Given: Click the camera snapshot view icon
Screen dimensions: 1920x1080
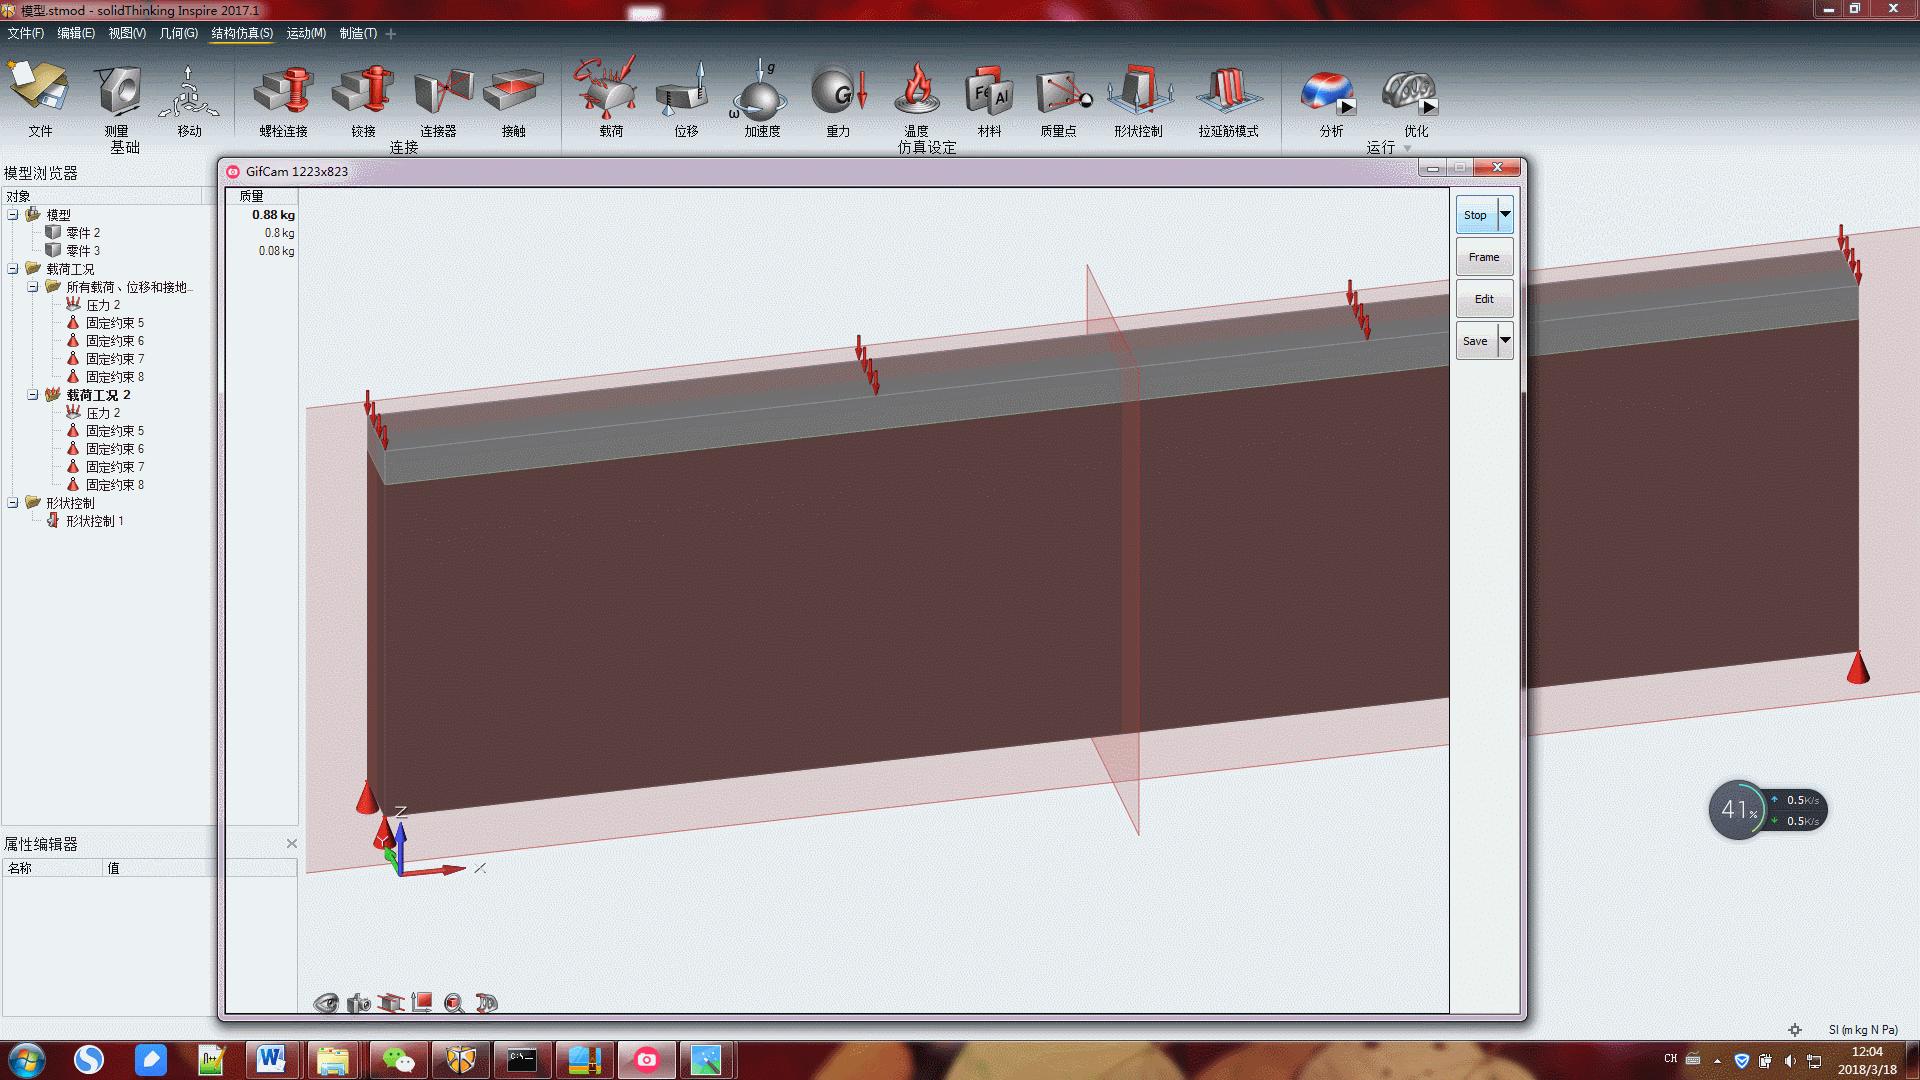Looking at the screenshot, I should (358, 1003).
